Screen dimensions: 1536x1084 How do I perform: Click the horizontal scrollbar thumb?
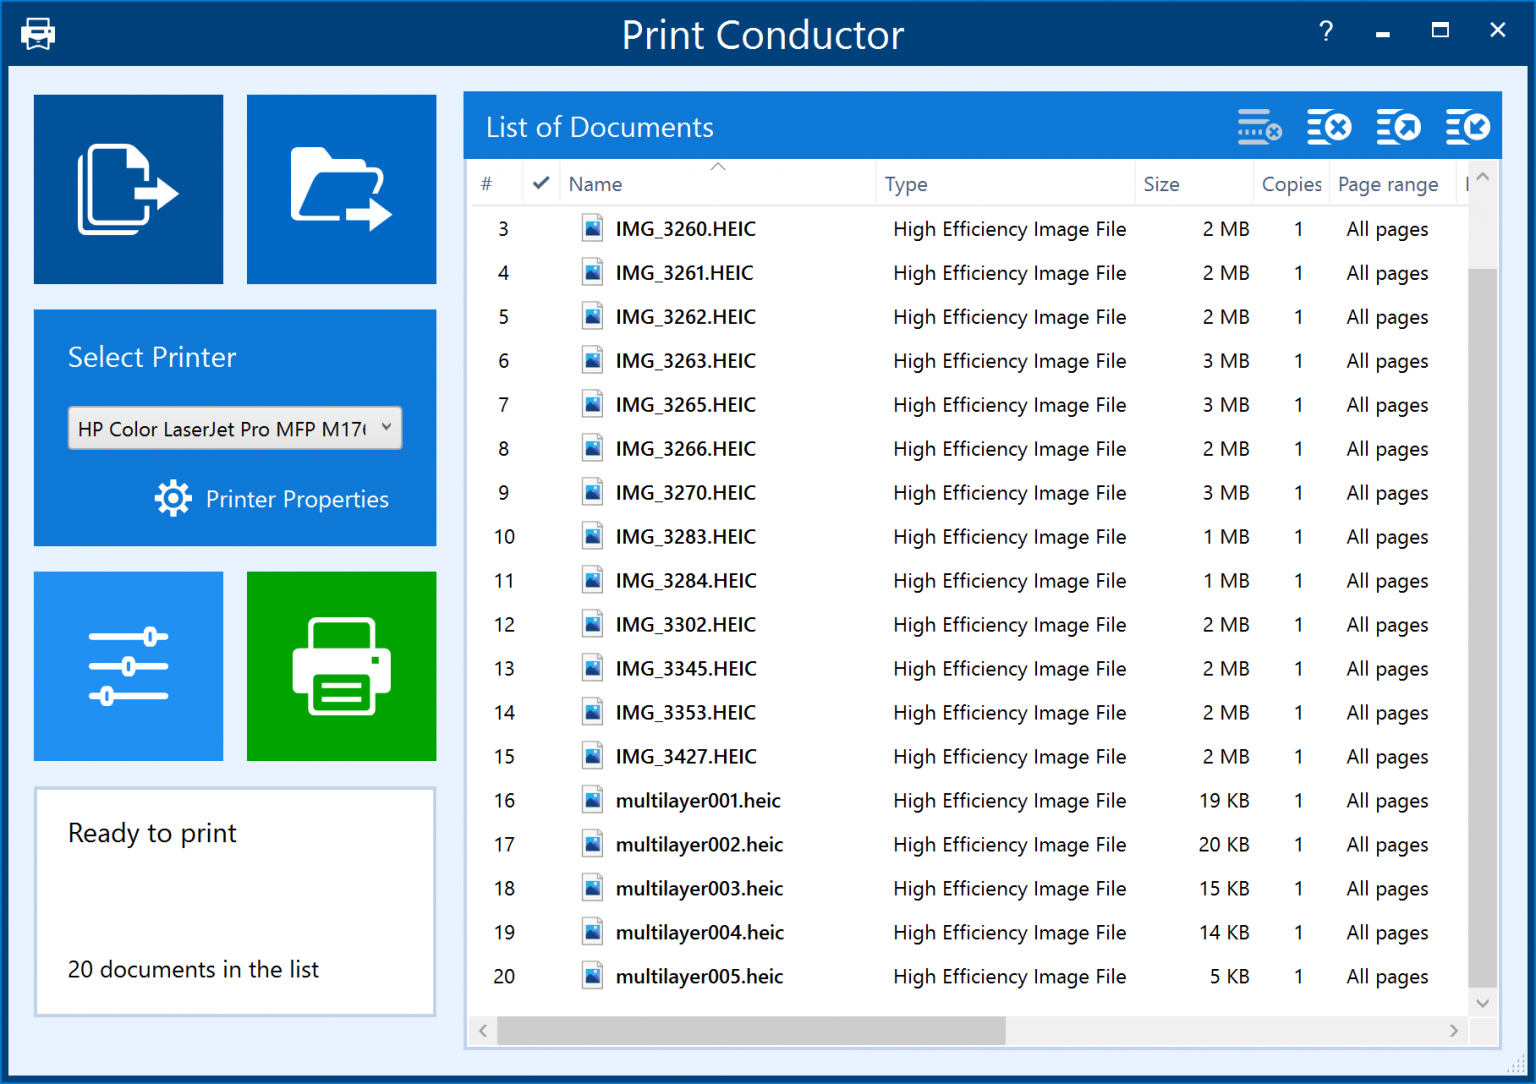750,1031
